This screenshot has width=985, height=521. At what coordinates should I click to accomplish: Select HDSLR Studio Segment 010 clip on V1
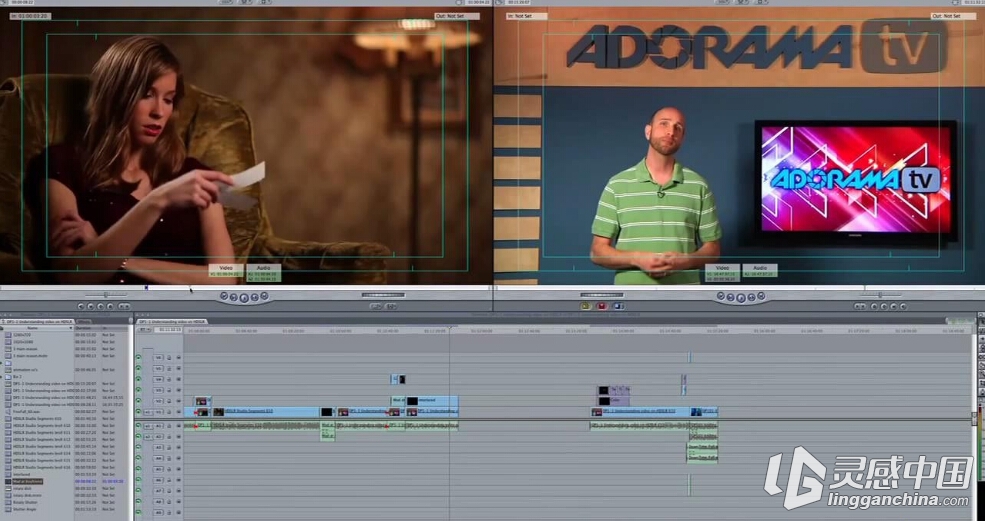[x=266, y=412]
